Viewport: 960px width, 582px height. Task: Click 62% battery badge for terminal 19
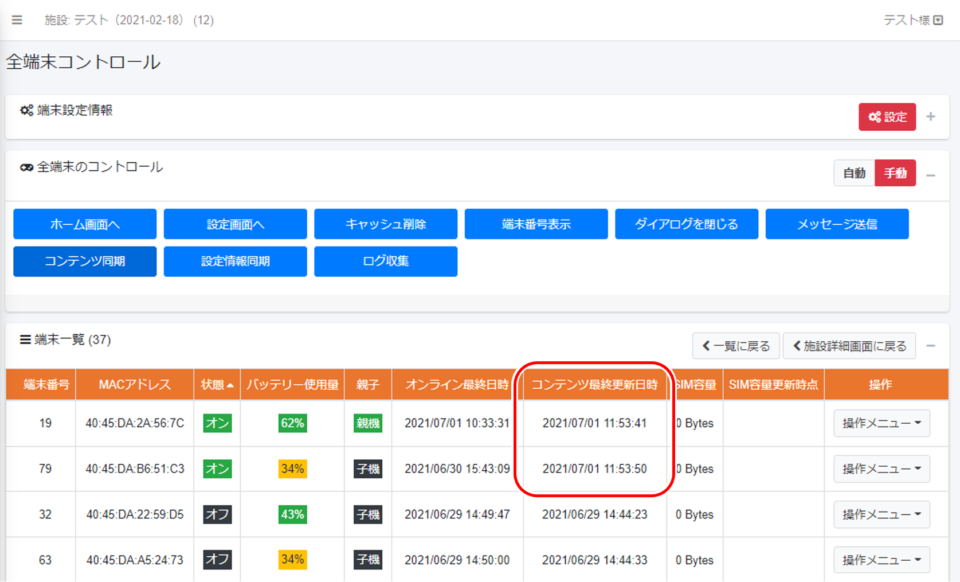coord(292,423)
